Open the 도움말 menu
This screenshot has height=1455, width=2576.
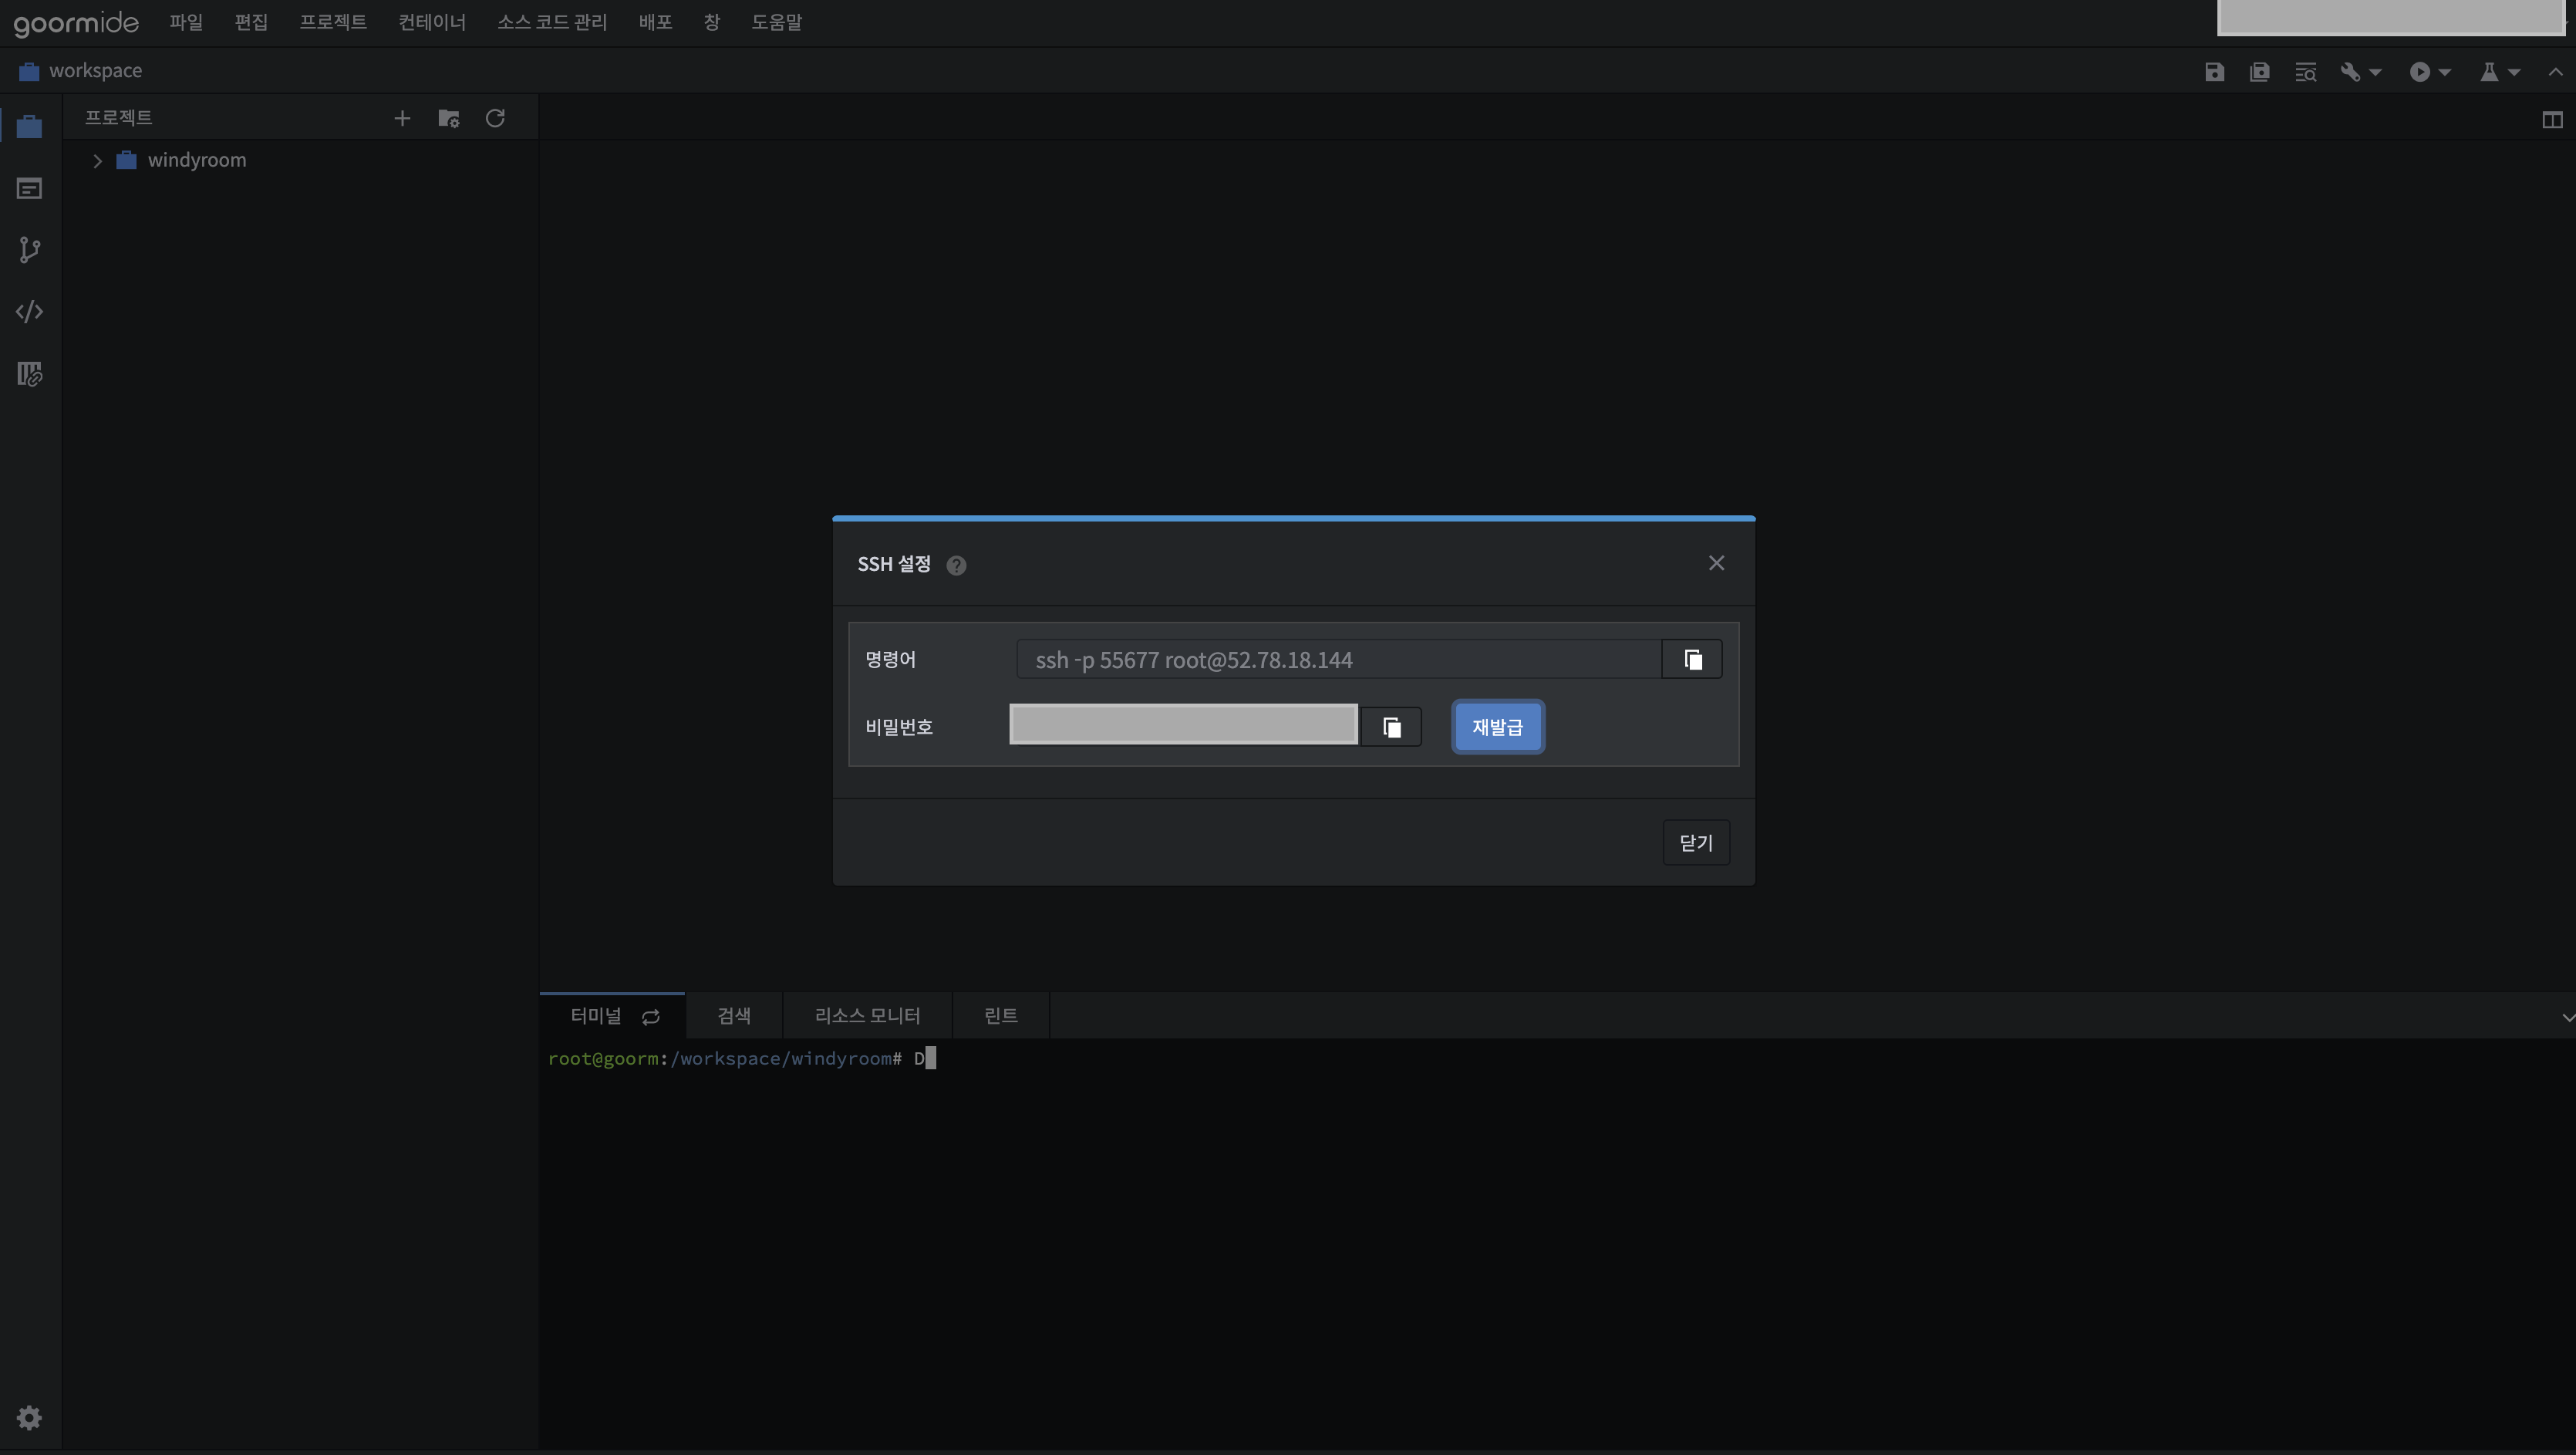point(776,22)
